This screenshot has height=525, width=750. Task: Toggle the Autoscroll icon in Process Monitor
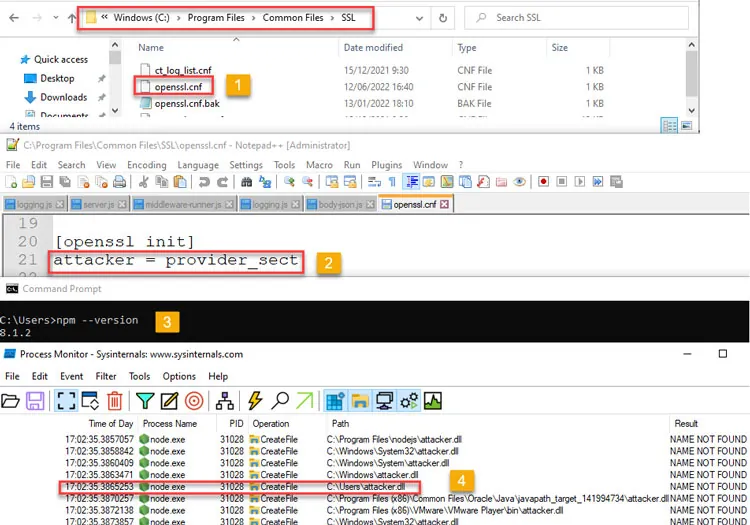[x=90, y=401]
